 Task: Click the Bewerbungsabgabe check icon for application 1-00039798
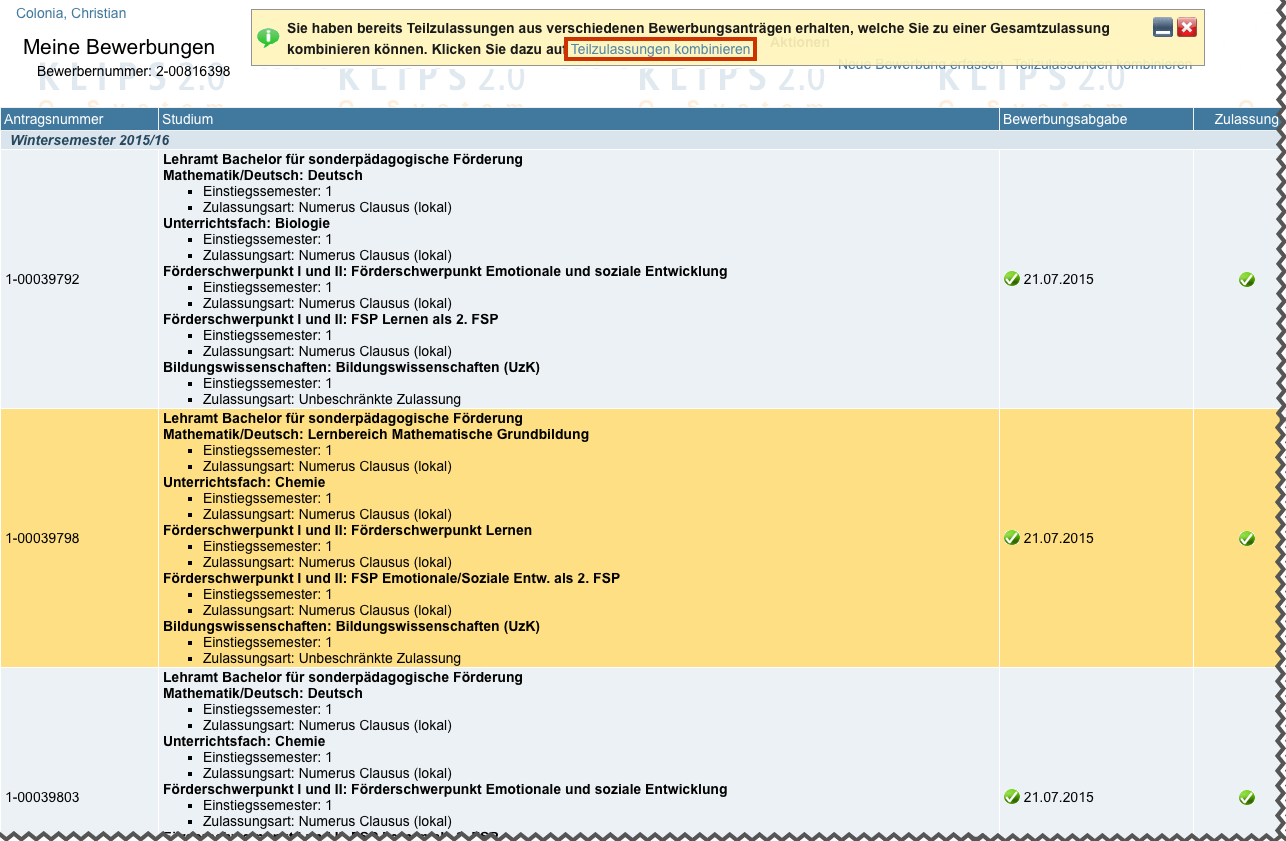point(1011,538)
